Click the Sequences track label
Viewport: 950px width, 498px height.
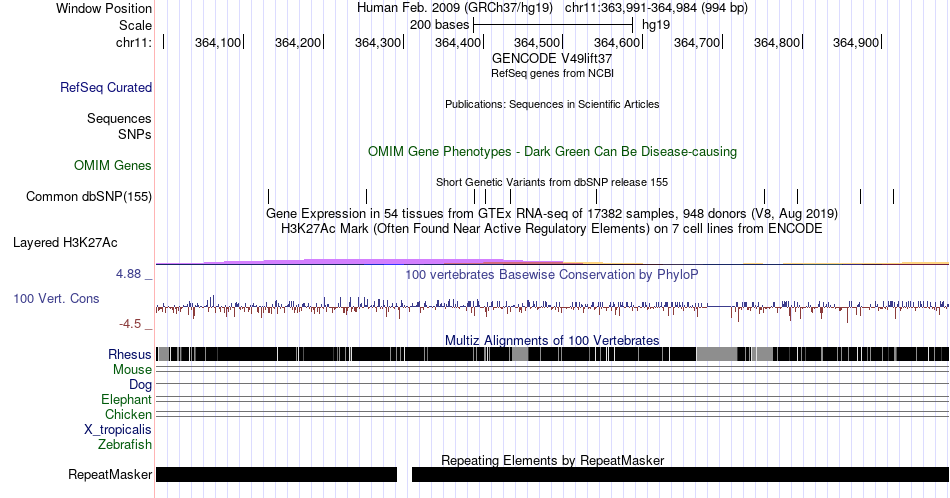119,119
